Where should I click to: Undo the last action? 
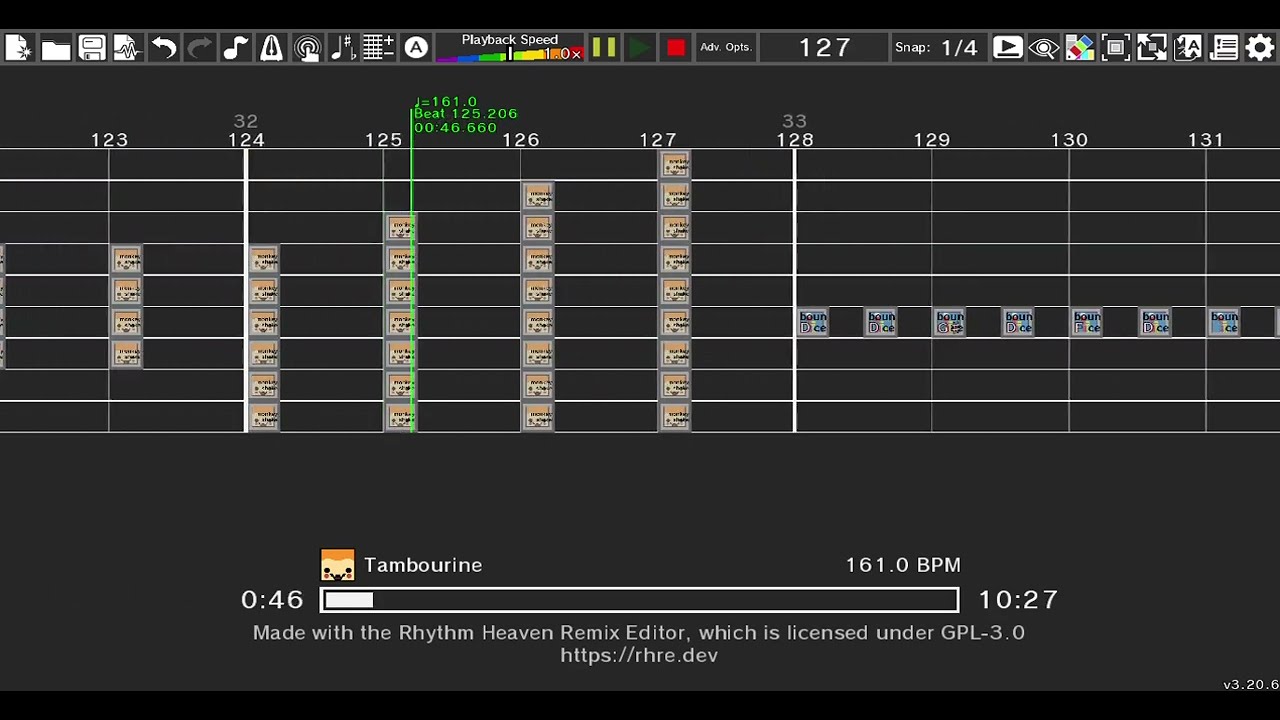[164, 48]
